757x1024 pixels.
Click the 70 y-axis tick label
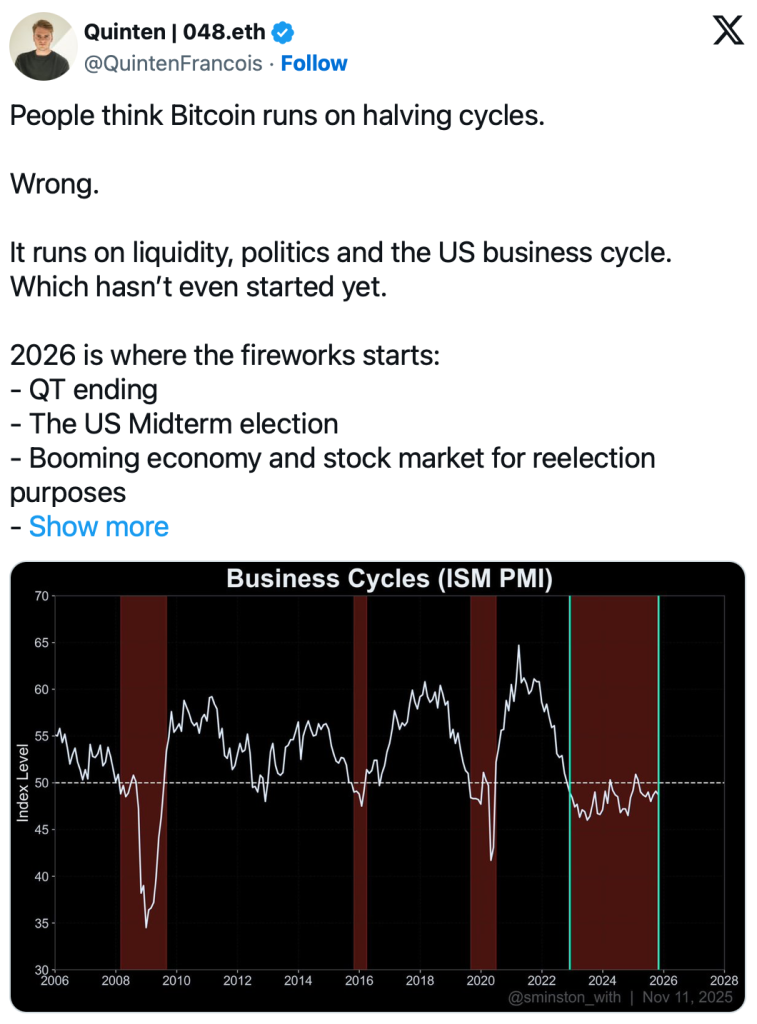(41, 596)
